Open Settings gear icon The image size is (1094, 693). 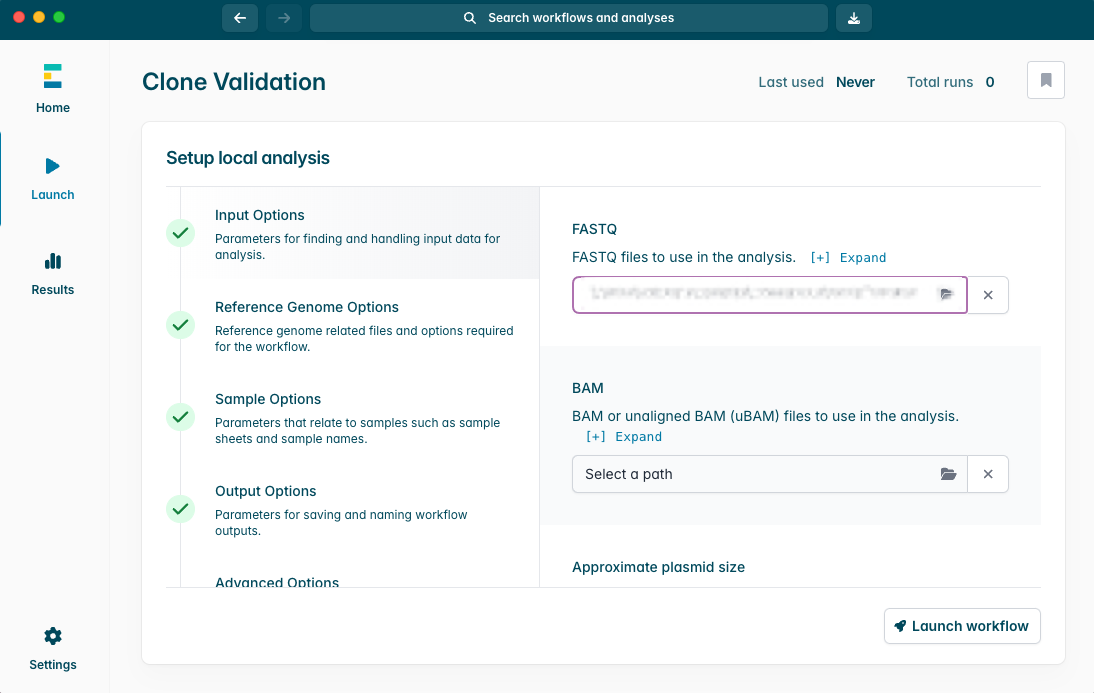(53, 636)
